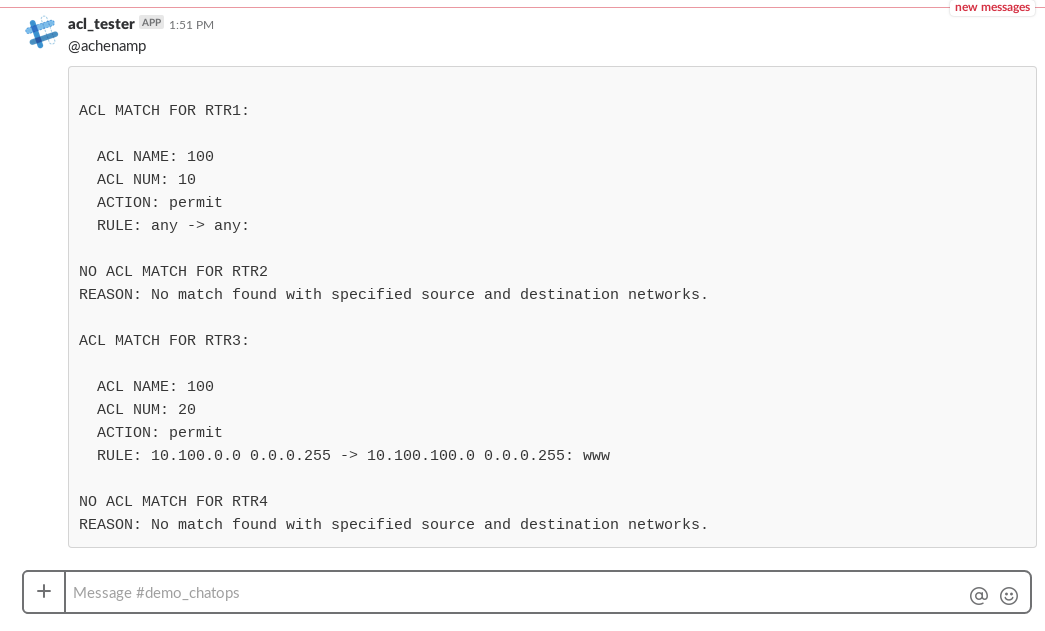Click the @achenamp mention
1045x631 pixels.
[x=107, y=46]
